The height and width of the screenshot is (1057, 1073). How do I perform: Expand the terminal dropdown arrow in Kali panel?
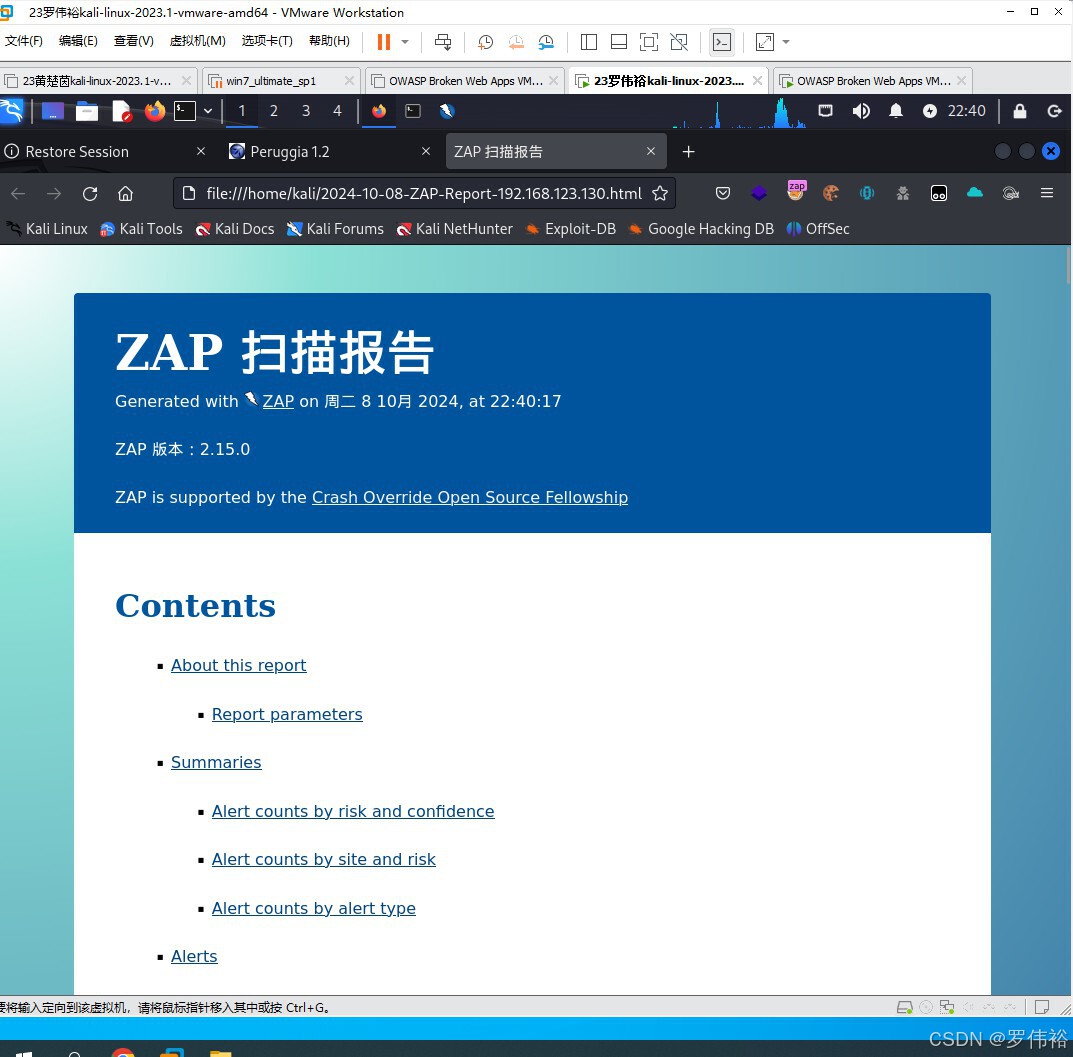208,111
